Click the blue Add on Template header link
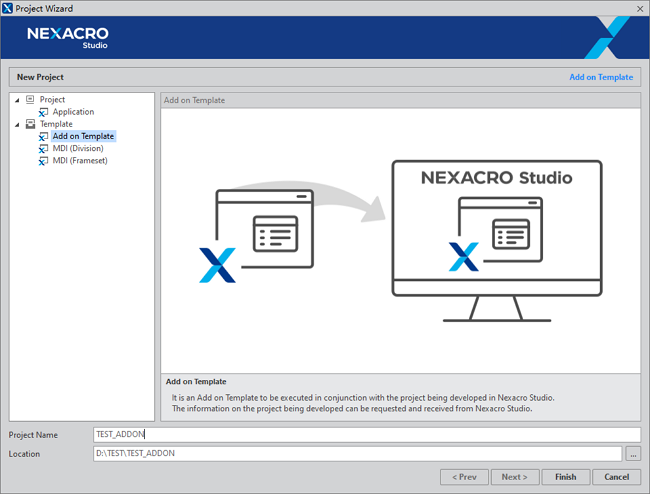This screenshot has height=494, width=650. point(600,77)
